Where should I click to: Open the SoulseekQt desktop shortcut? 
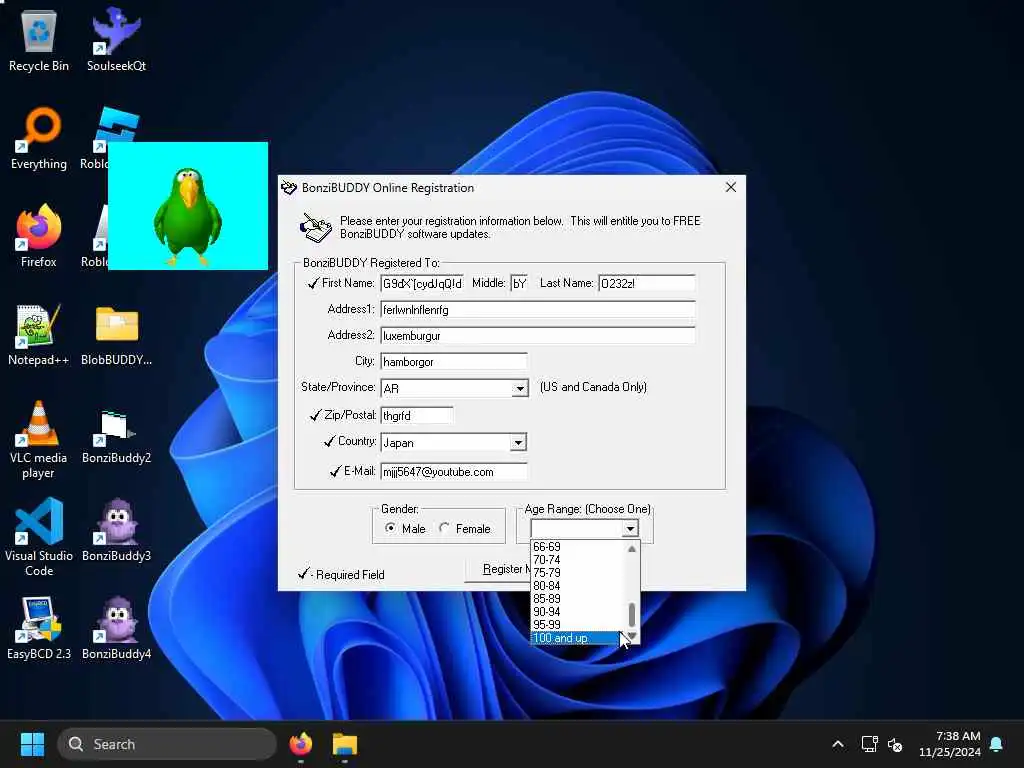click(116, 40)
